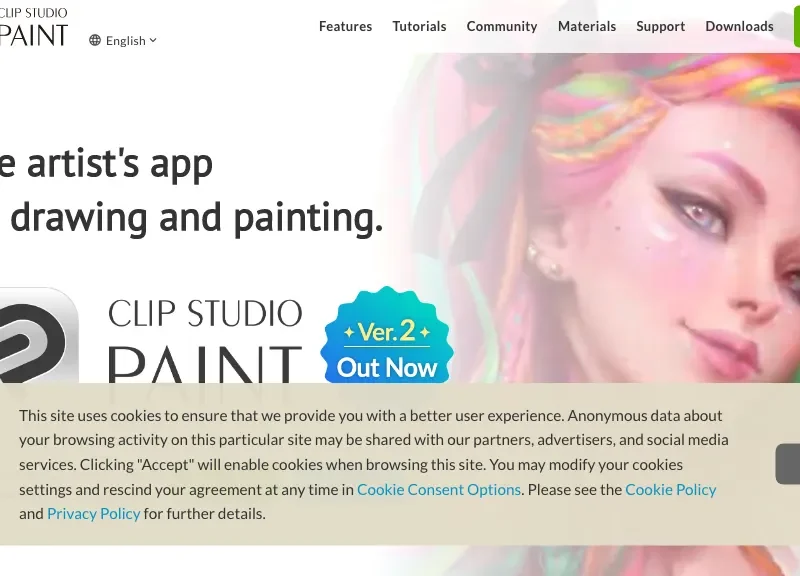Screen dimensions: 800x576
Task: Open the Cookie Consent Options link
Action: [x=439, y=489]
